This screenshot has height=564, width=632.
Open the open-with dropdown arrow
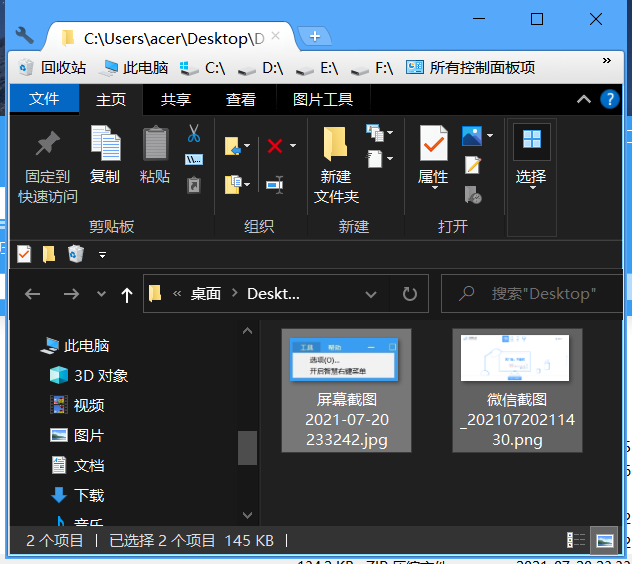coord(490,135)
